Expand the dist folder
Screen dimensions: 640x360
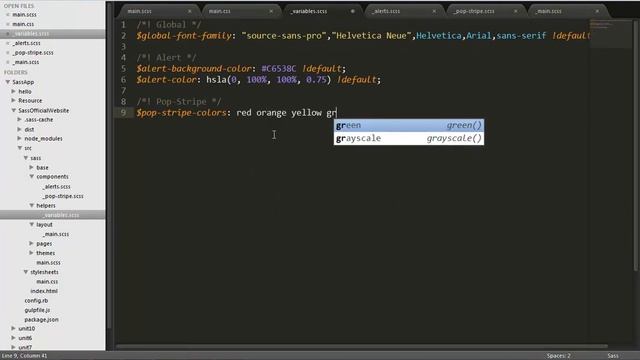[20, 129]
